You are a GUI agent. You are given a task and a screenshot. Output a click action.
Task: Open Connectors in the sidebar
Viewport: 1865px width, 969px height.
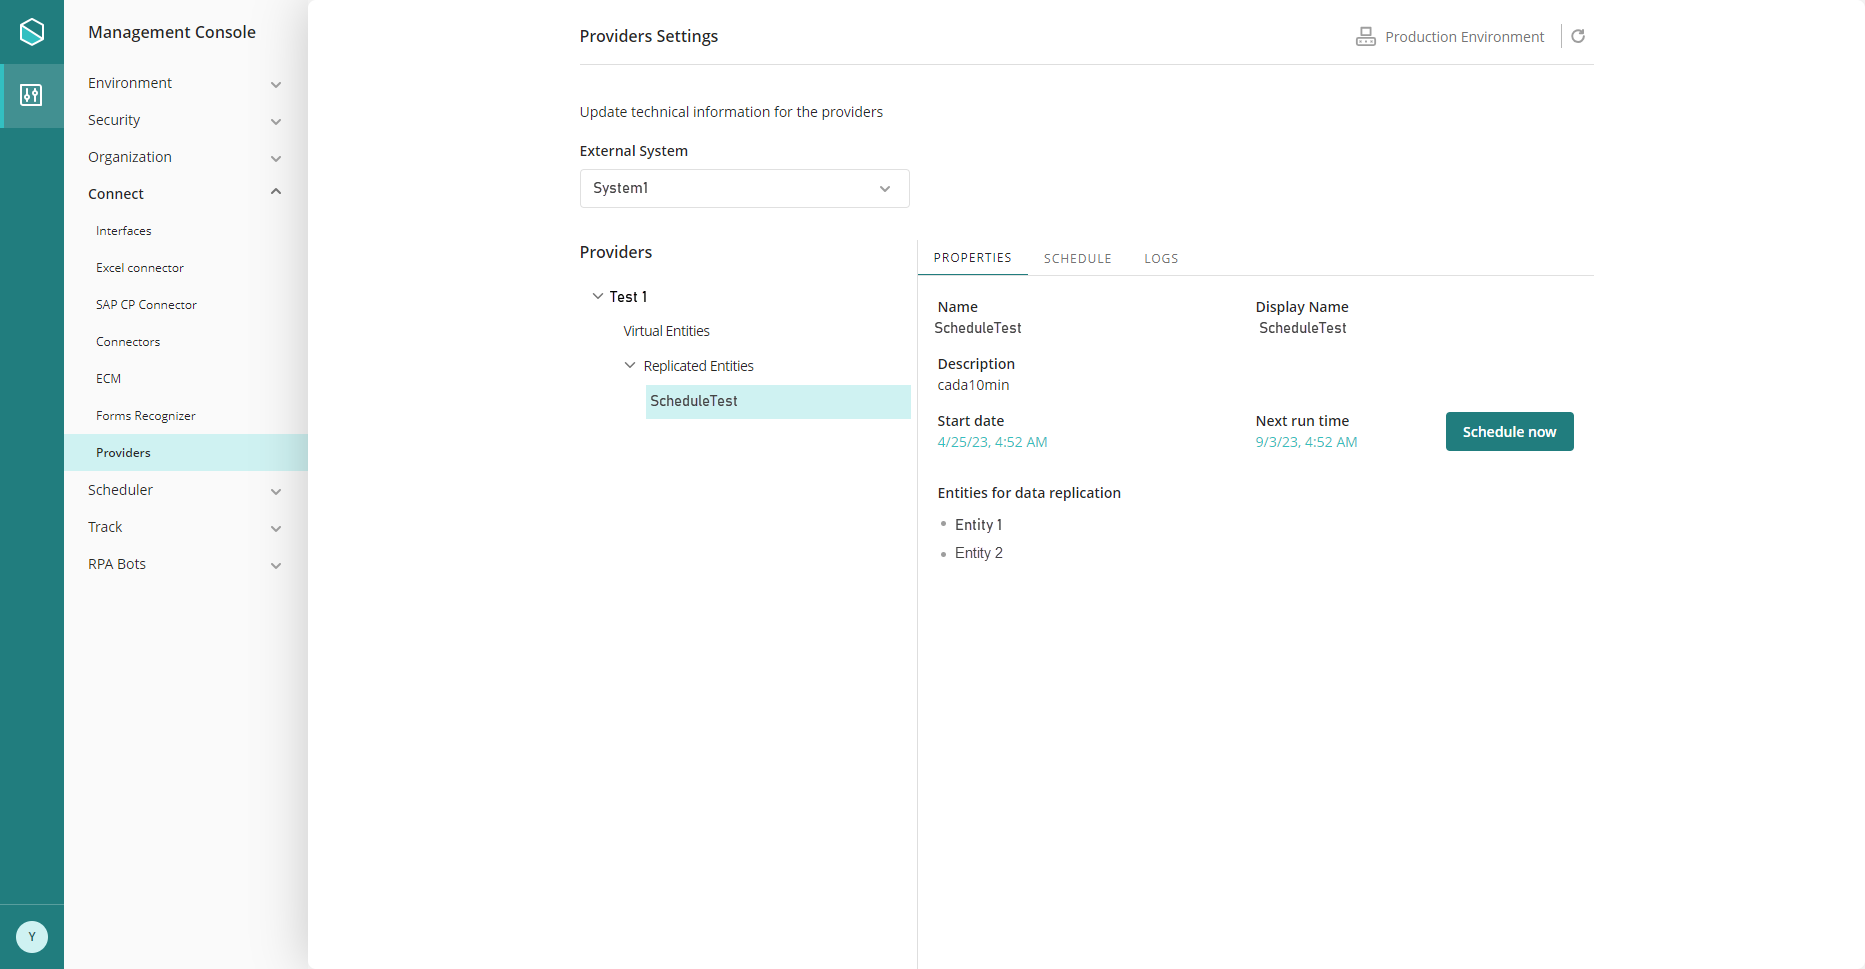pyautogui.click(x=128, y=342)
